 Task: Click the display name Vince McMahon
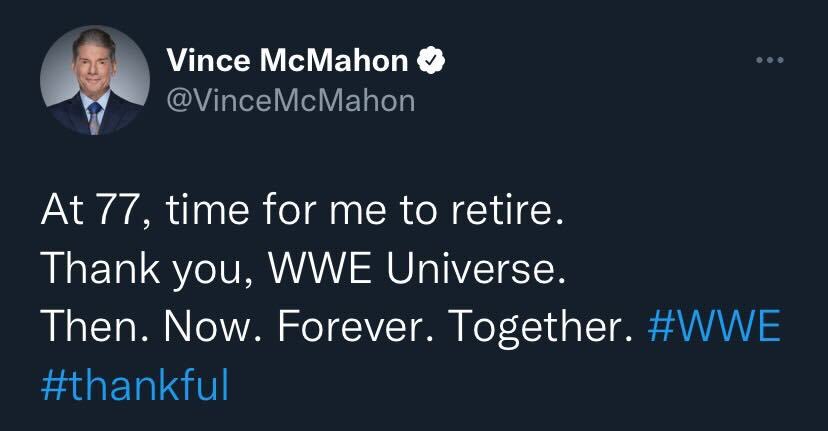[287, 61]
